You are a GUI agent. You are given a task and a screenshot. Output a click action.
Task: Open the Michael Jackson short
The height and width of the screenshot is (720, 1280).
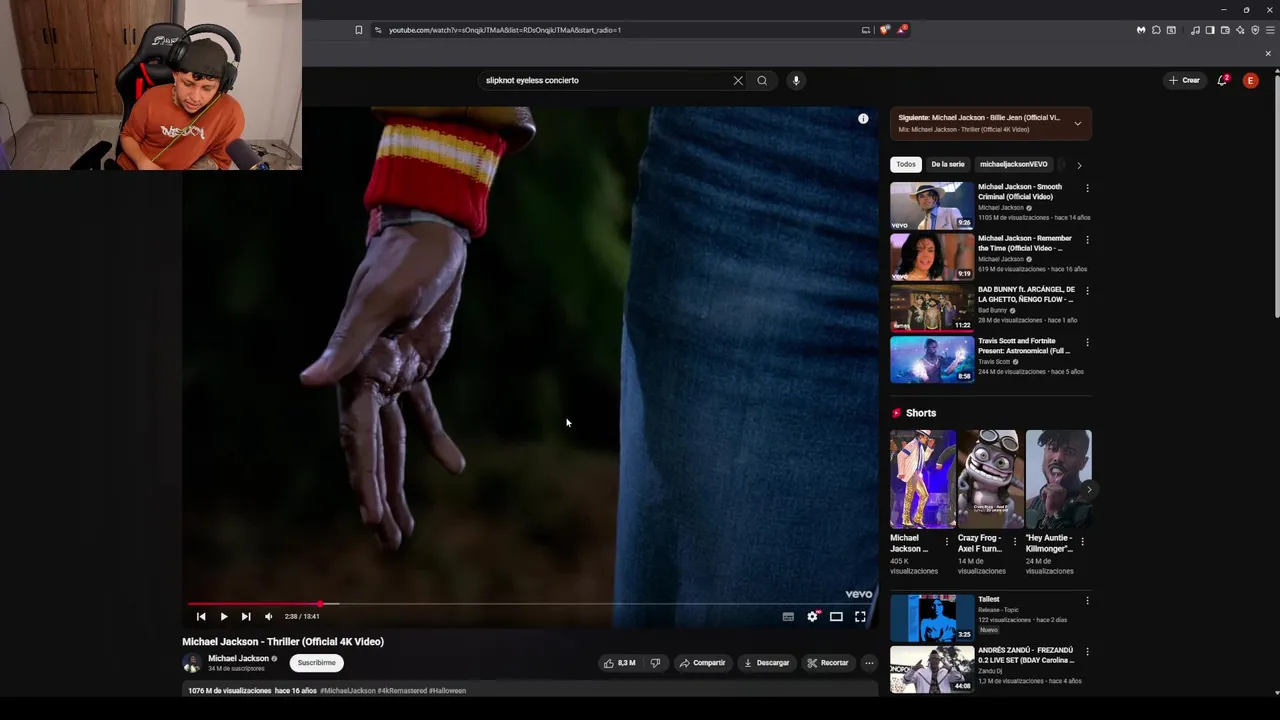[922, 479]
